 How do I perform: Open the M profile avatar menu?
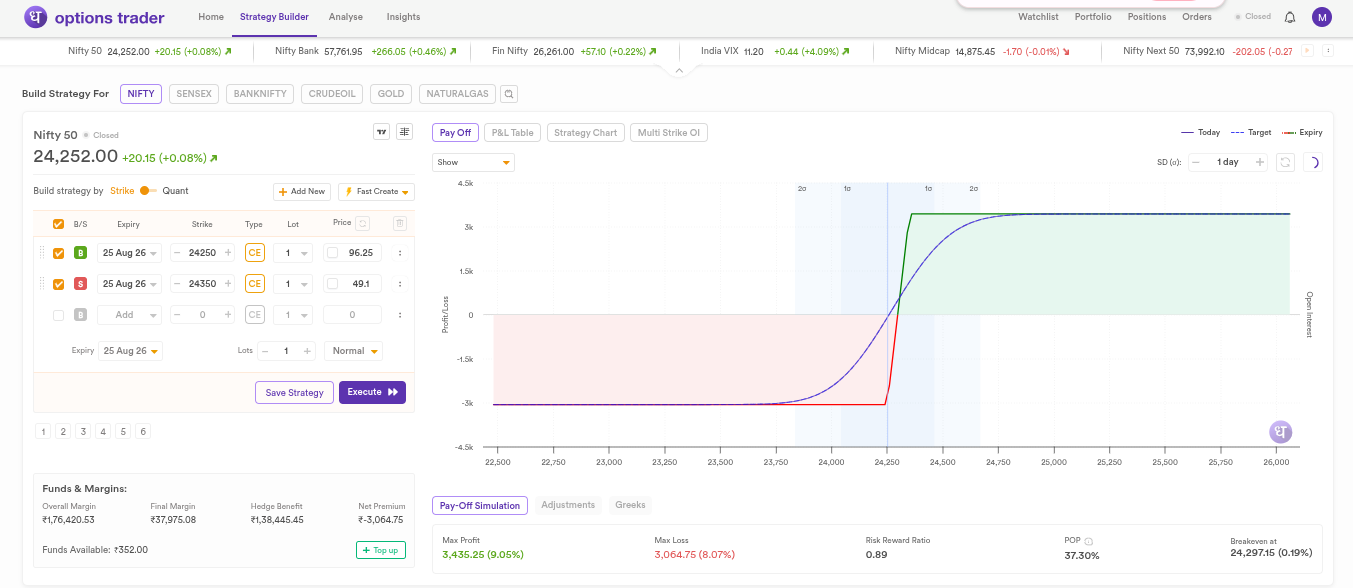point(1322,17)
